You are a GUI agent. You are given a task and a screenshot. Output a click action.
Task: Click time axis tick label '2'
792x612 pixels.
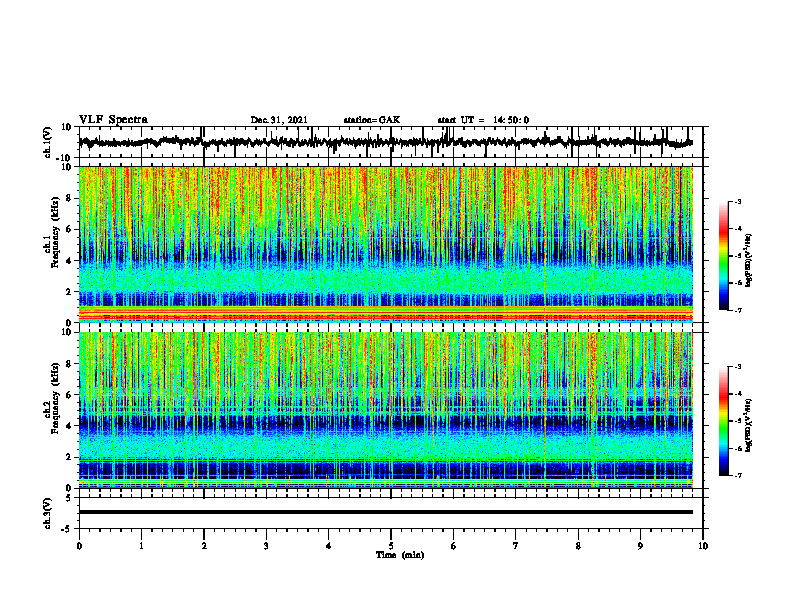click(x=204, y=546)
